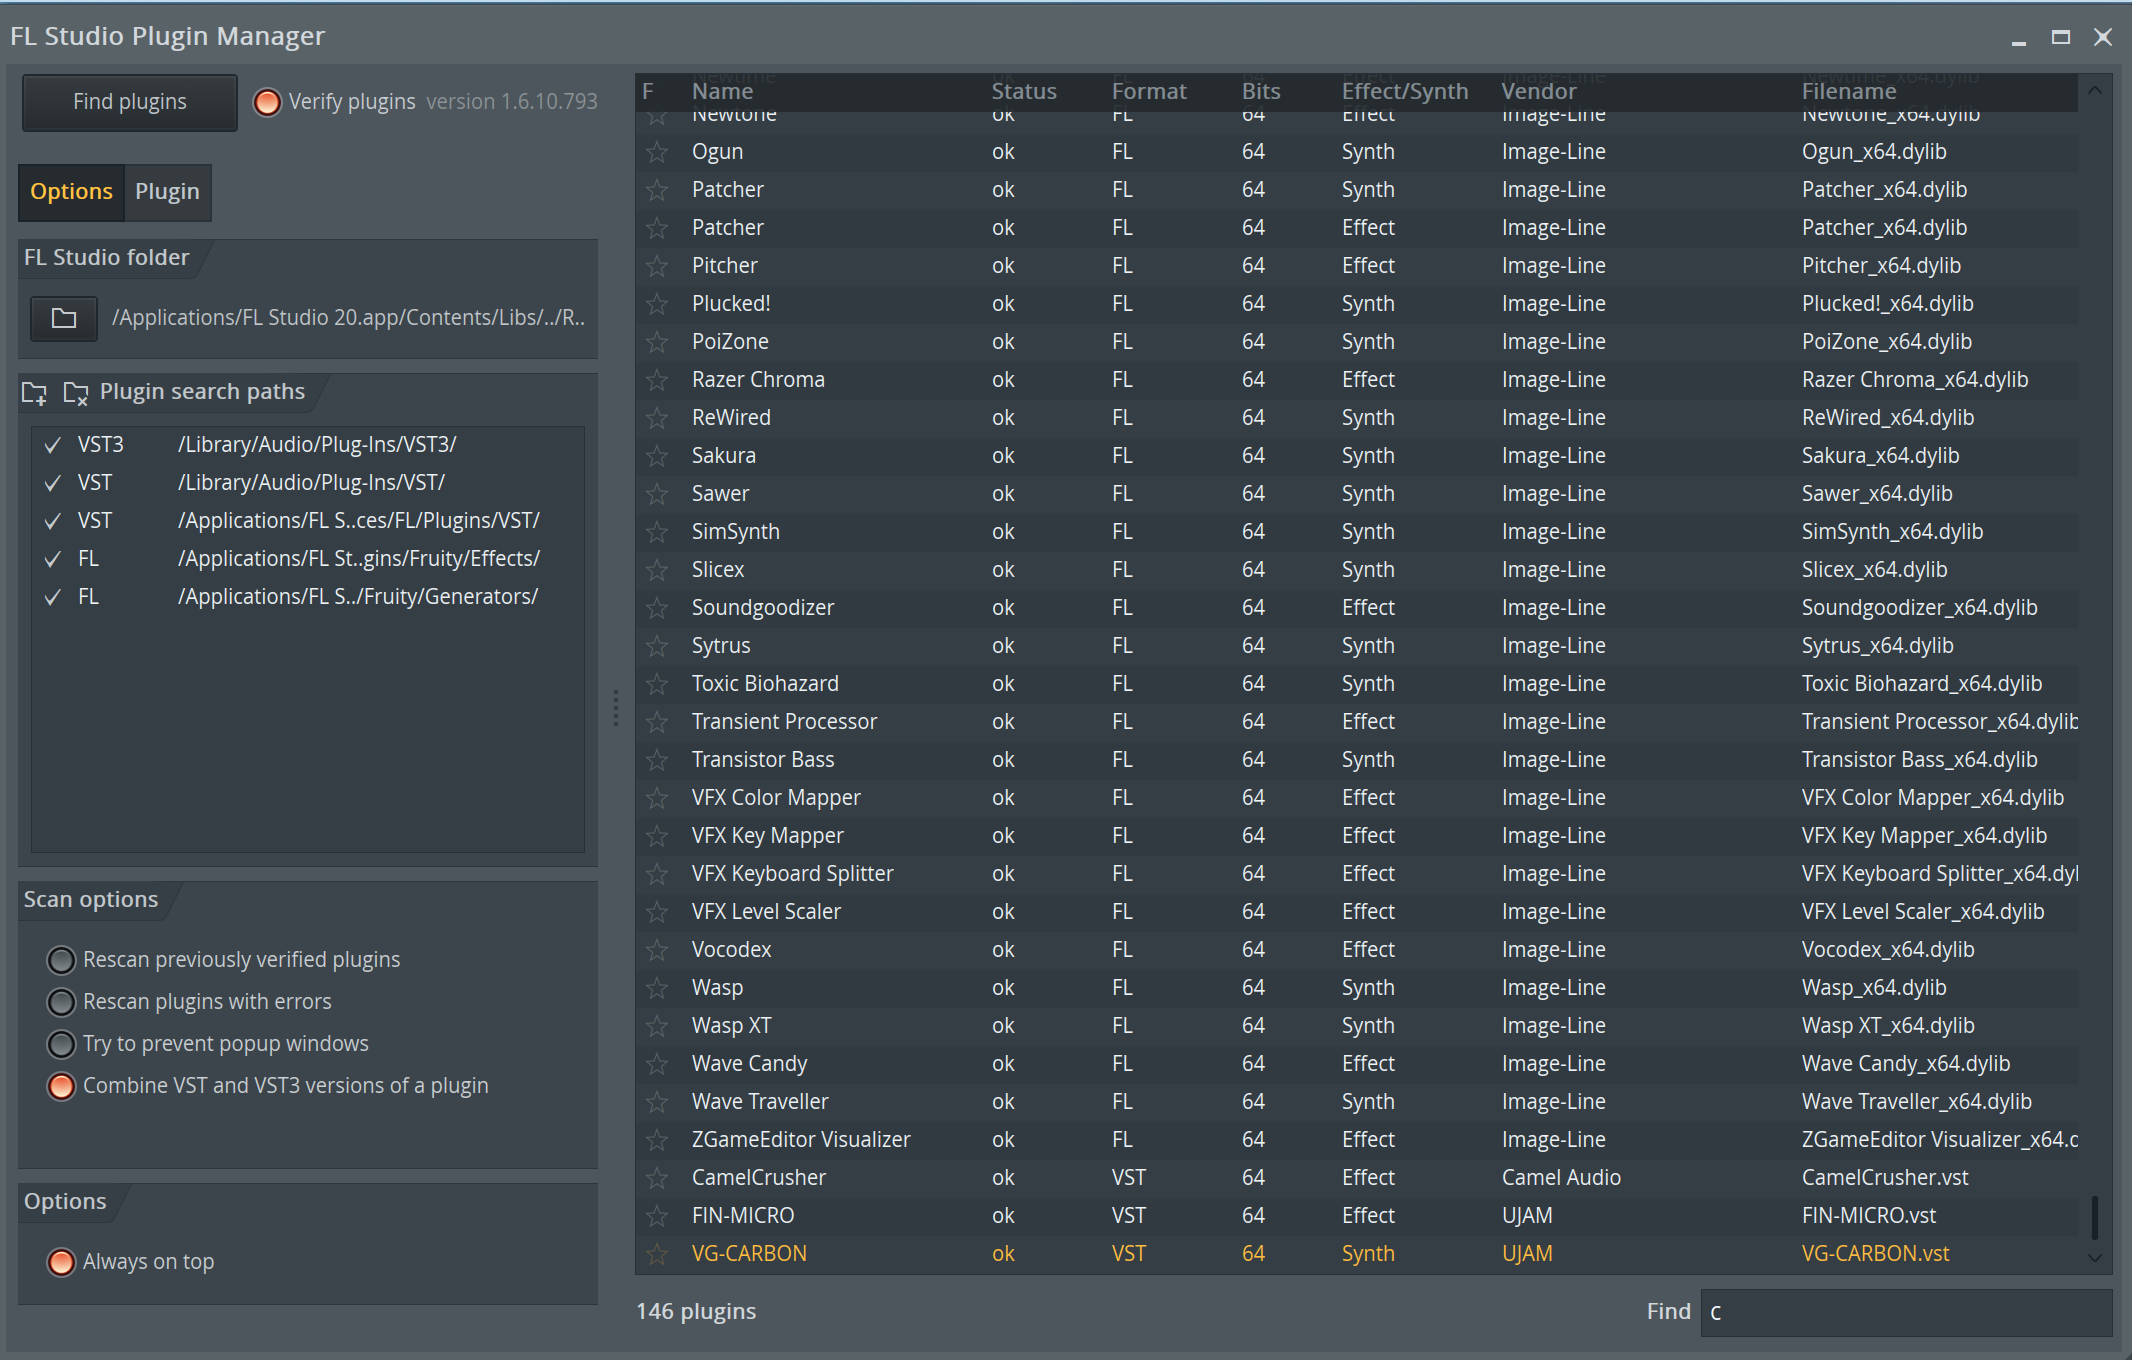
Task: Toggle Combine VST and VST3 versions option
Action: coord(62,1086)
